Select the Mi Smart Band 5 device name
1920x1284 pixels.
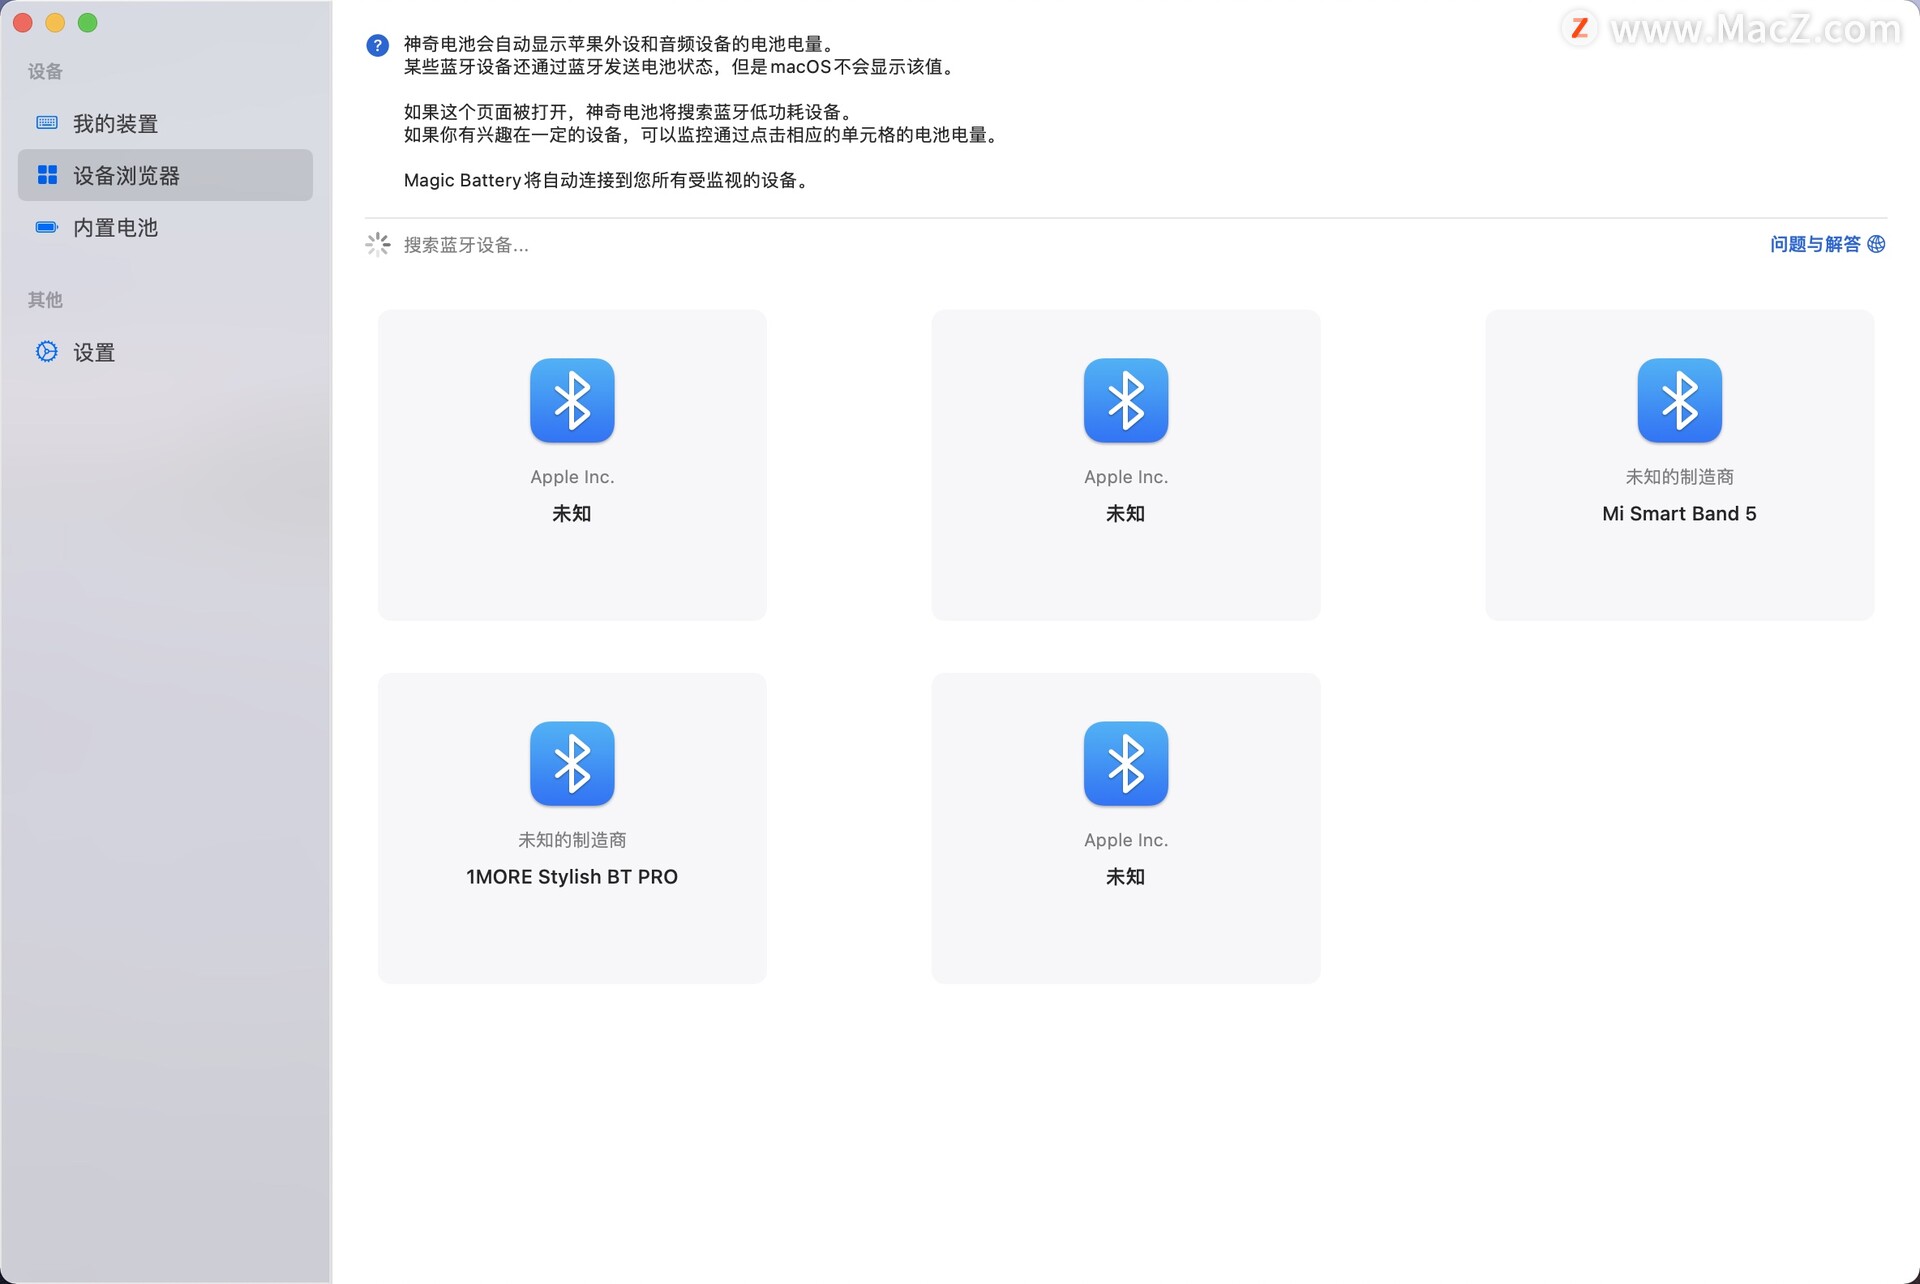(x=1679, y=513)
